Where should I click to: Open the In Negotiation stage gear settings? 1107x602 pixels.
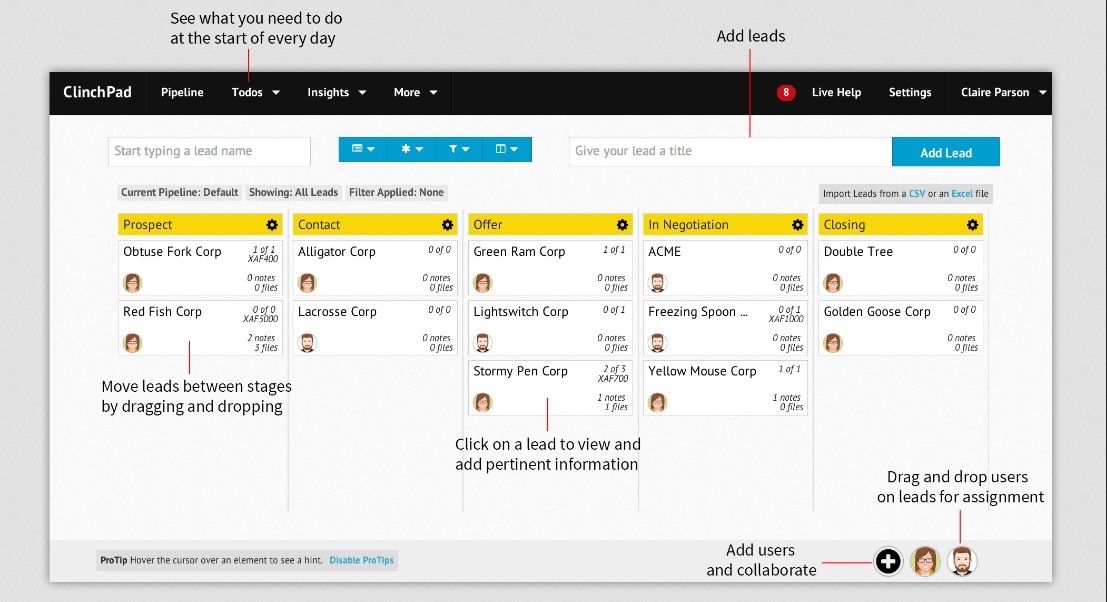point(797,224)
